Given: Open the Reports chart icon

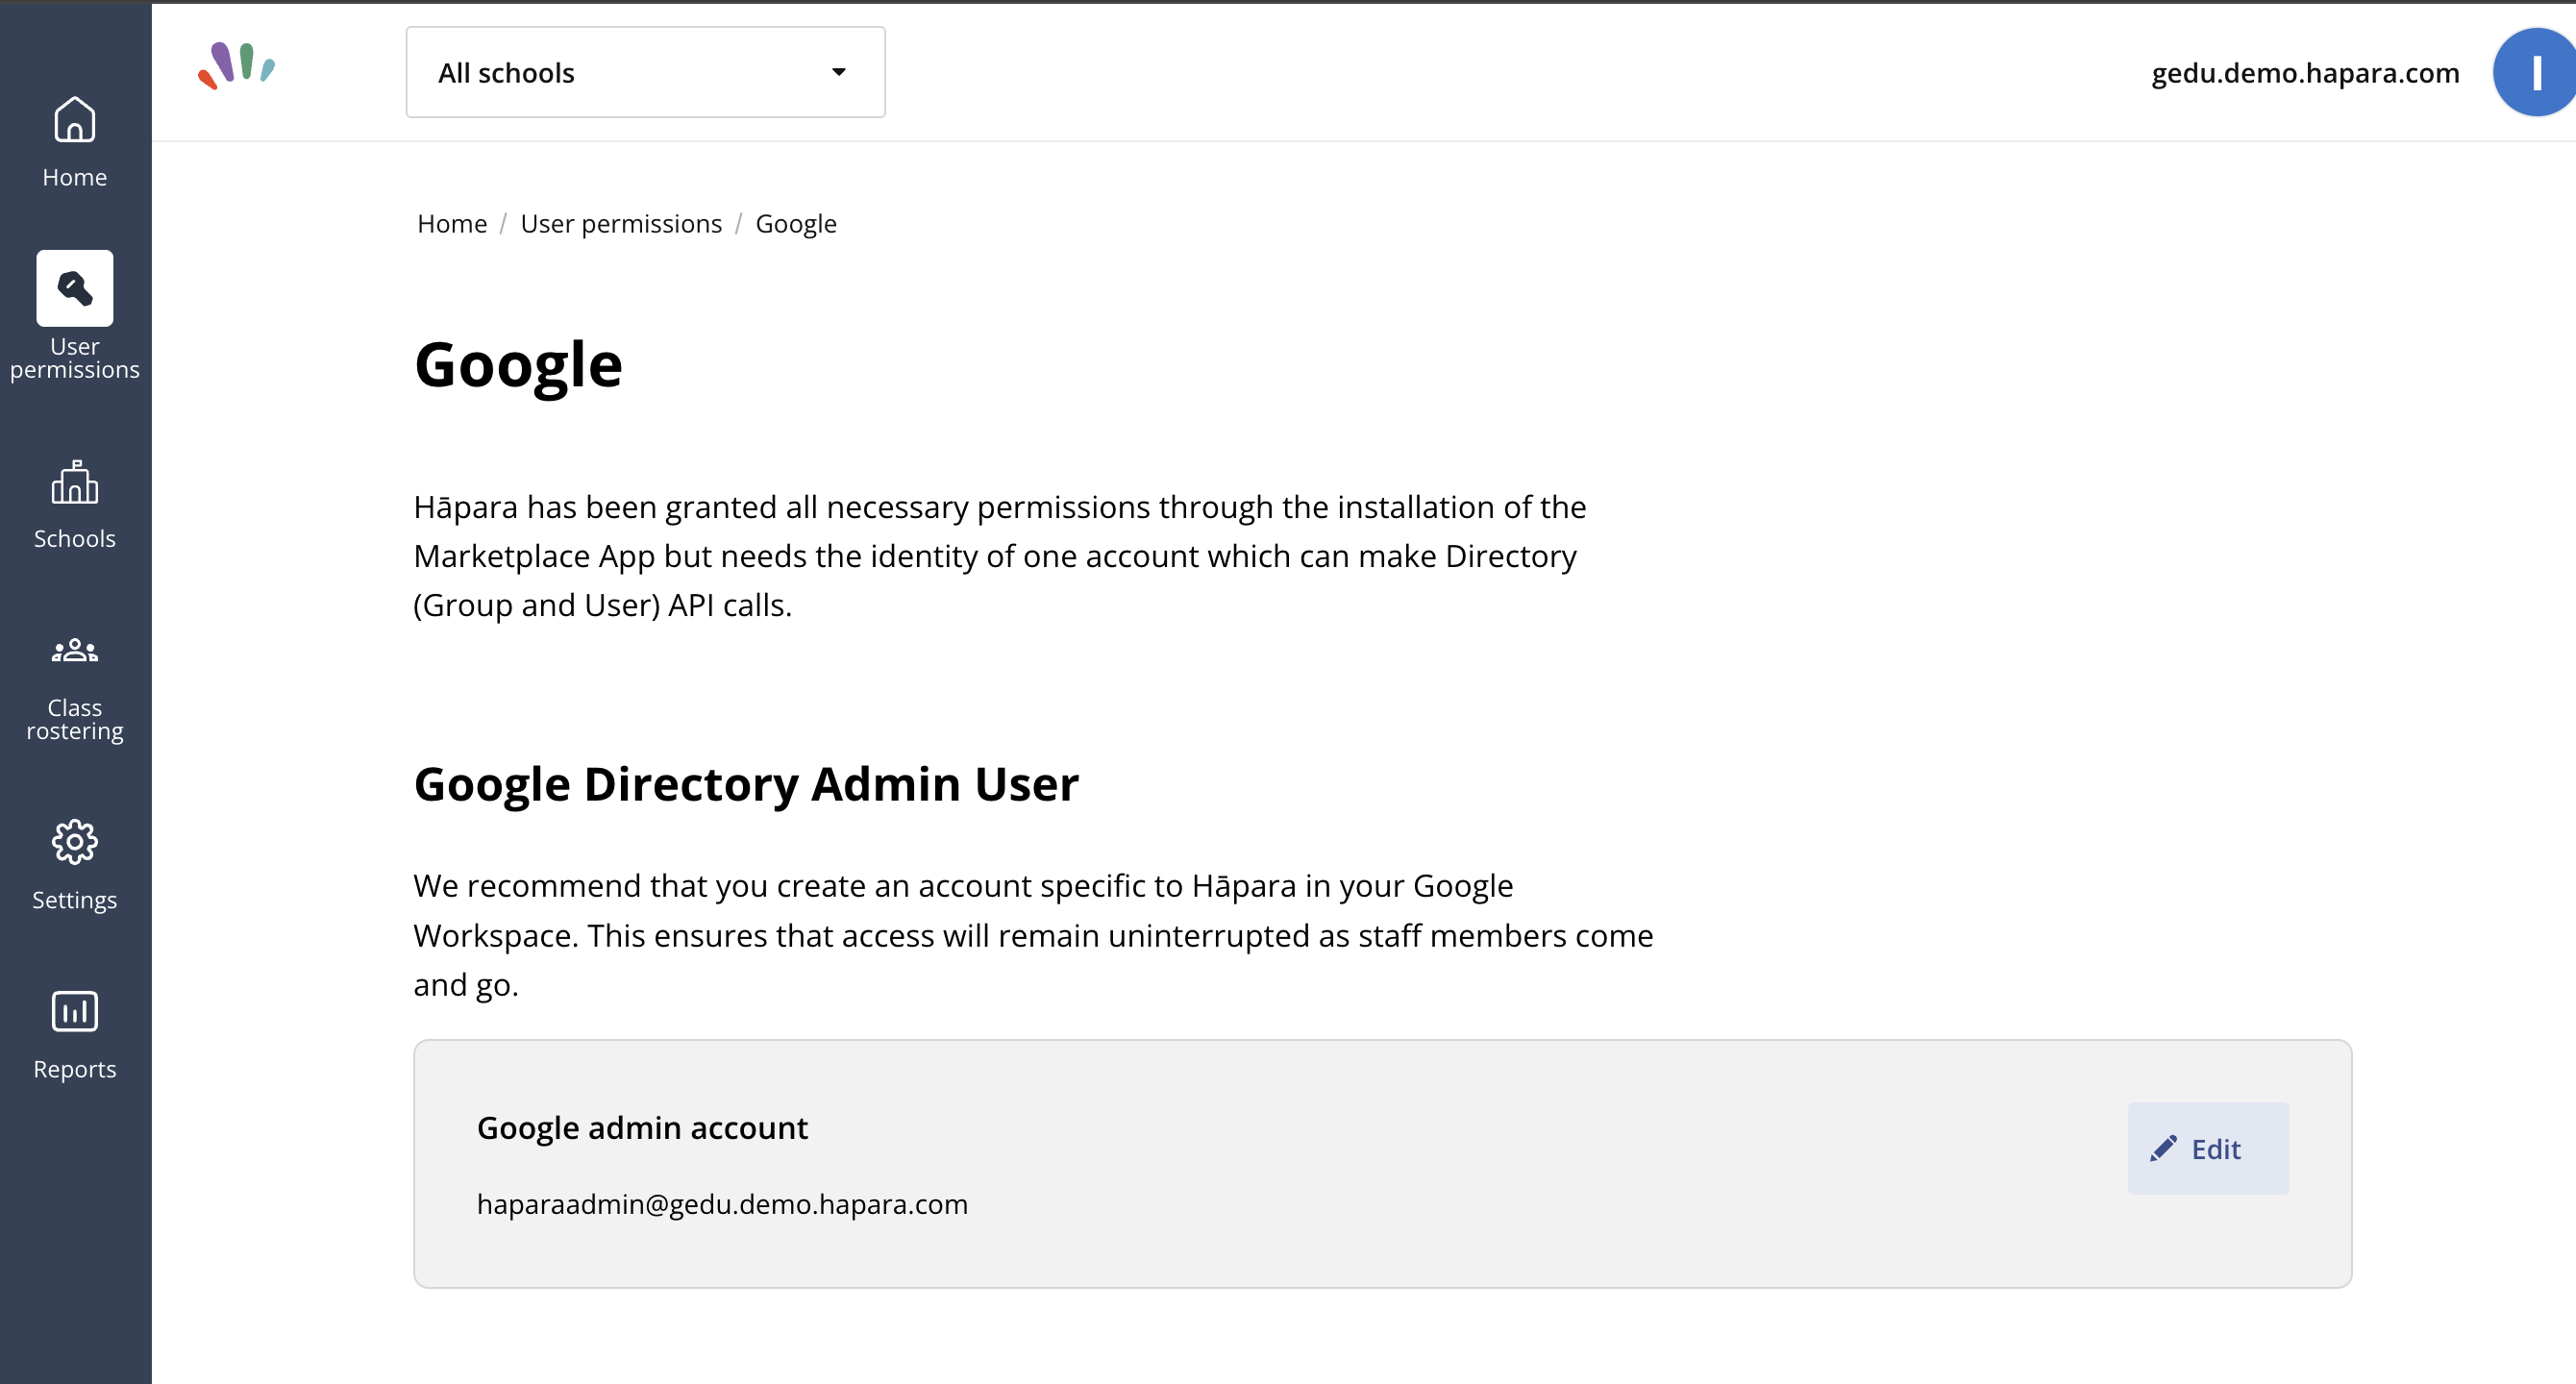Looking at the screenshot, I should (75, 1011).
